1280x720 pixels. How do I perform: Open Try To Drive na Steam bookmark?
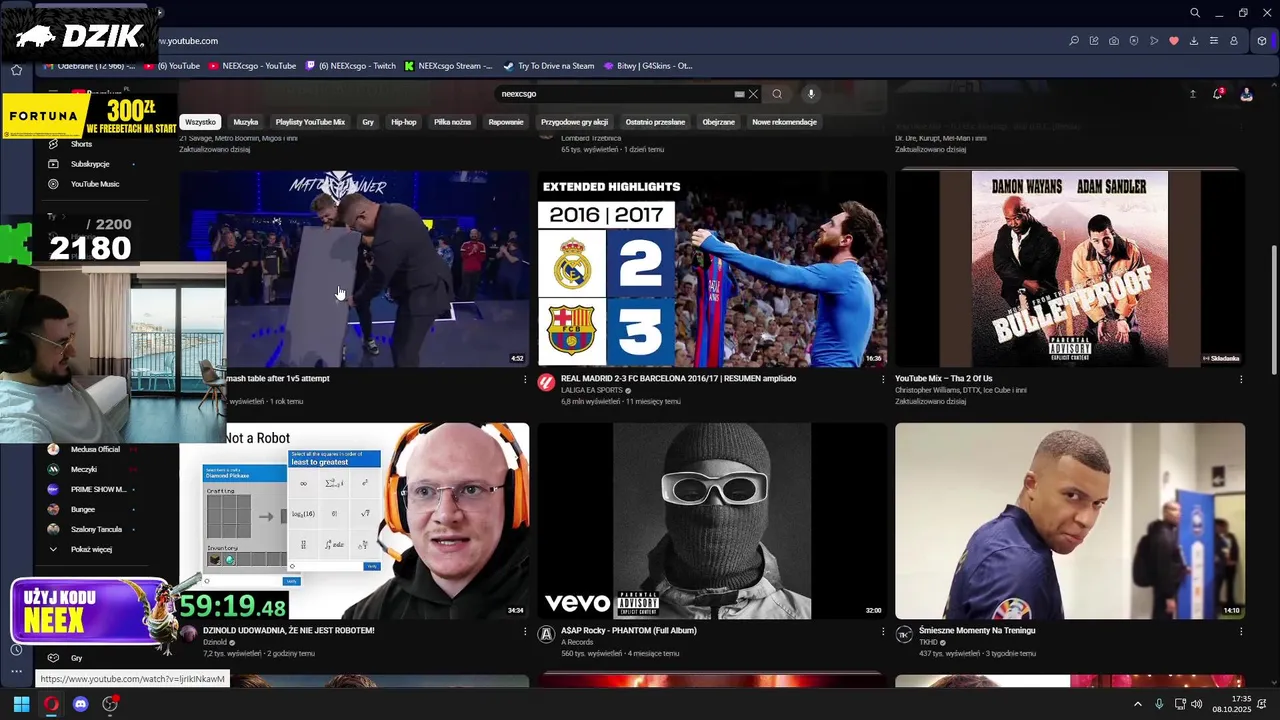click(x=548, y=66)
